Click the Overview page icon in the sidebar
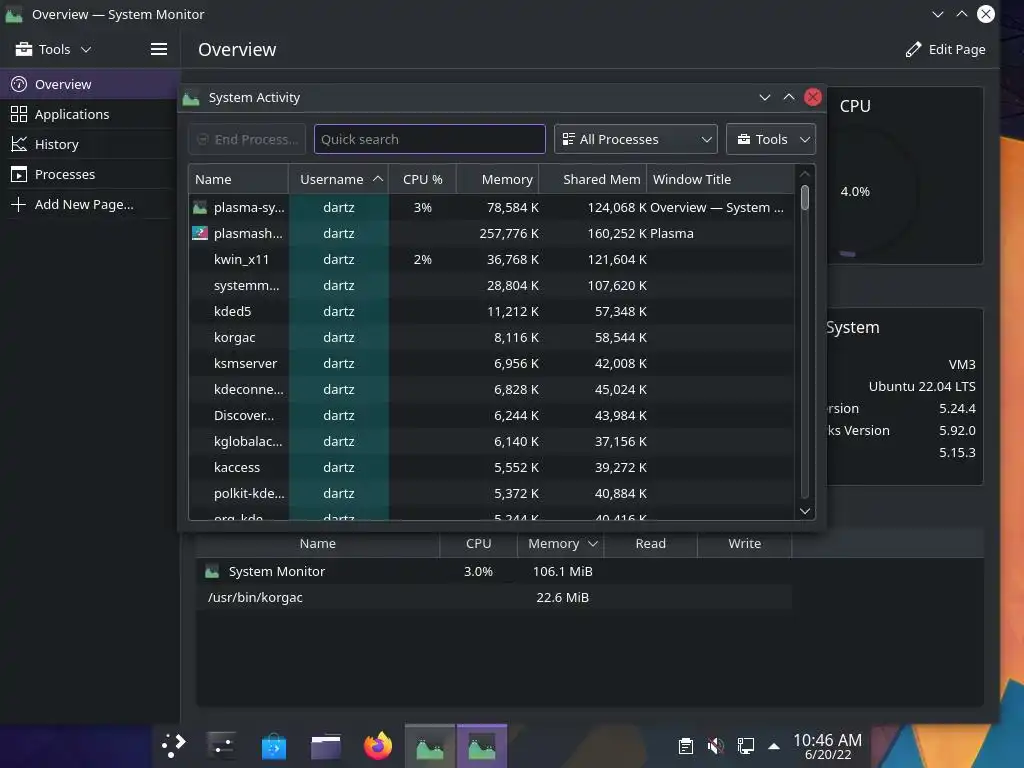This screenshot has height=768, width=1024. pos(19,84)
